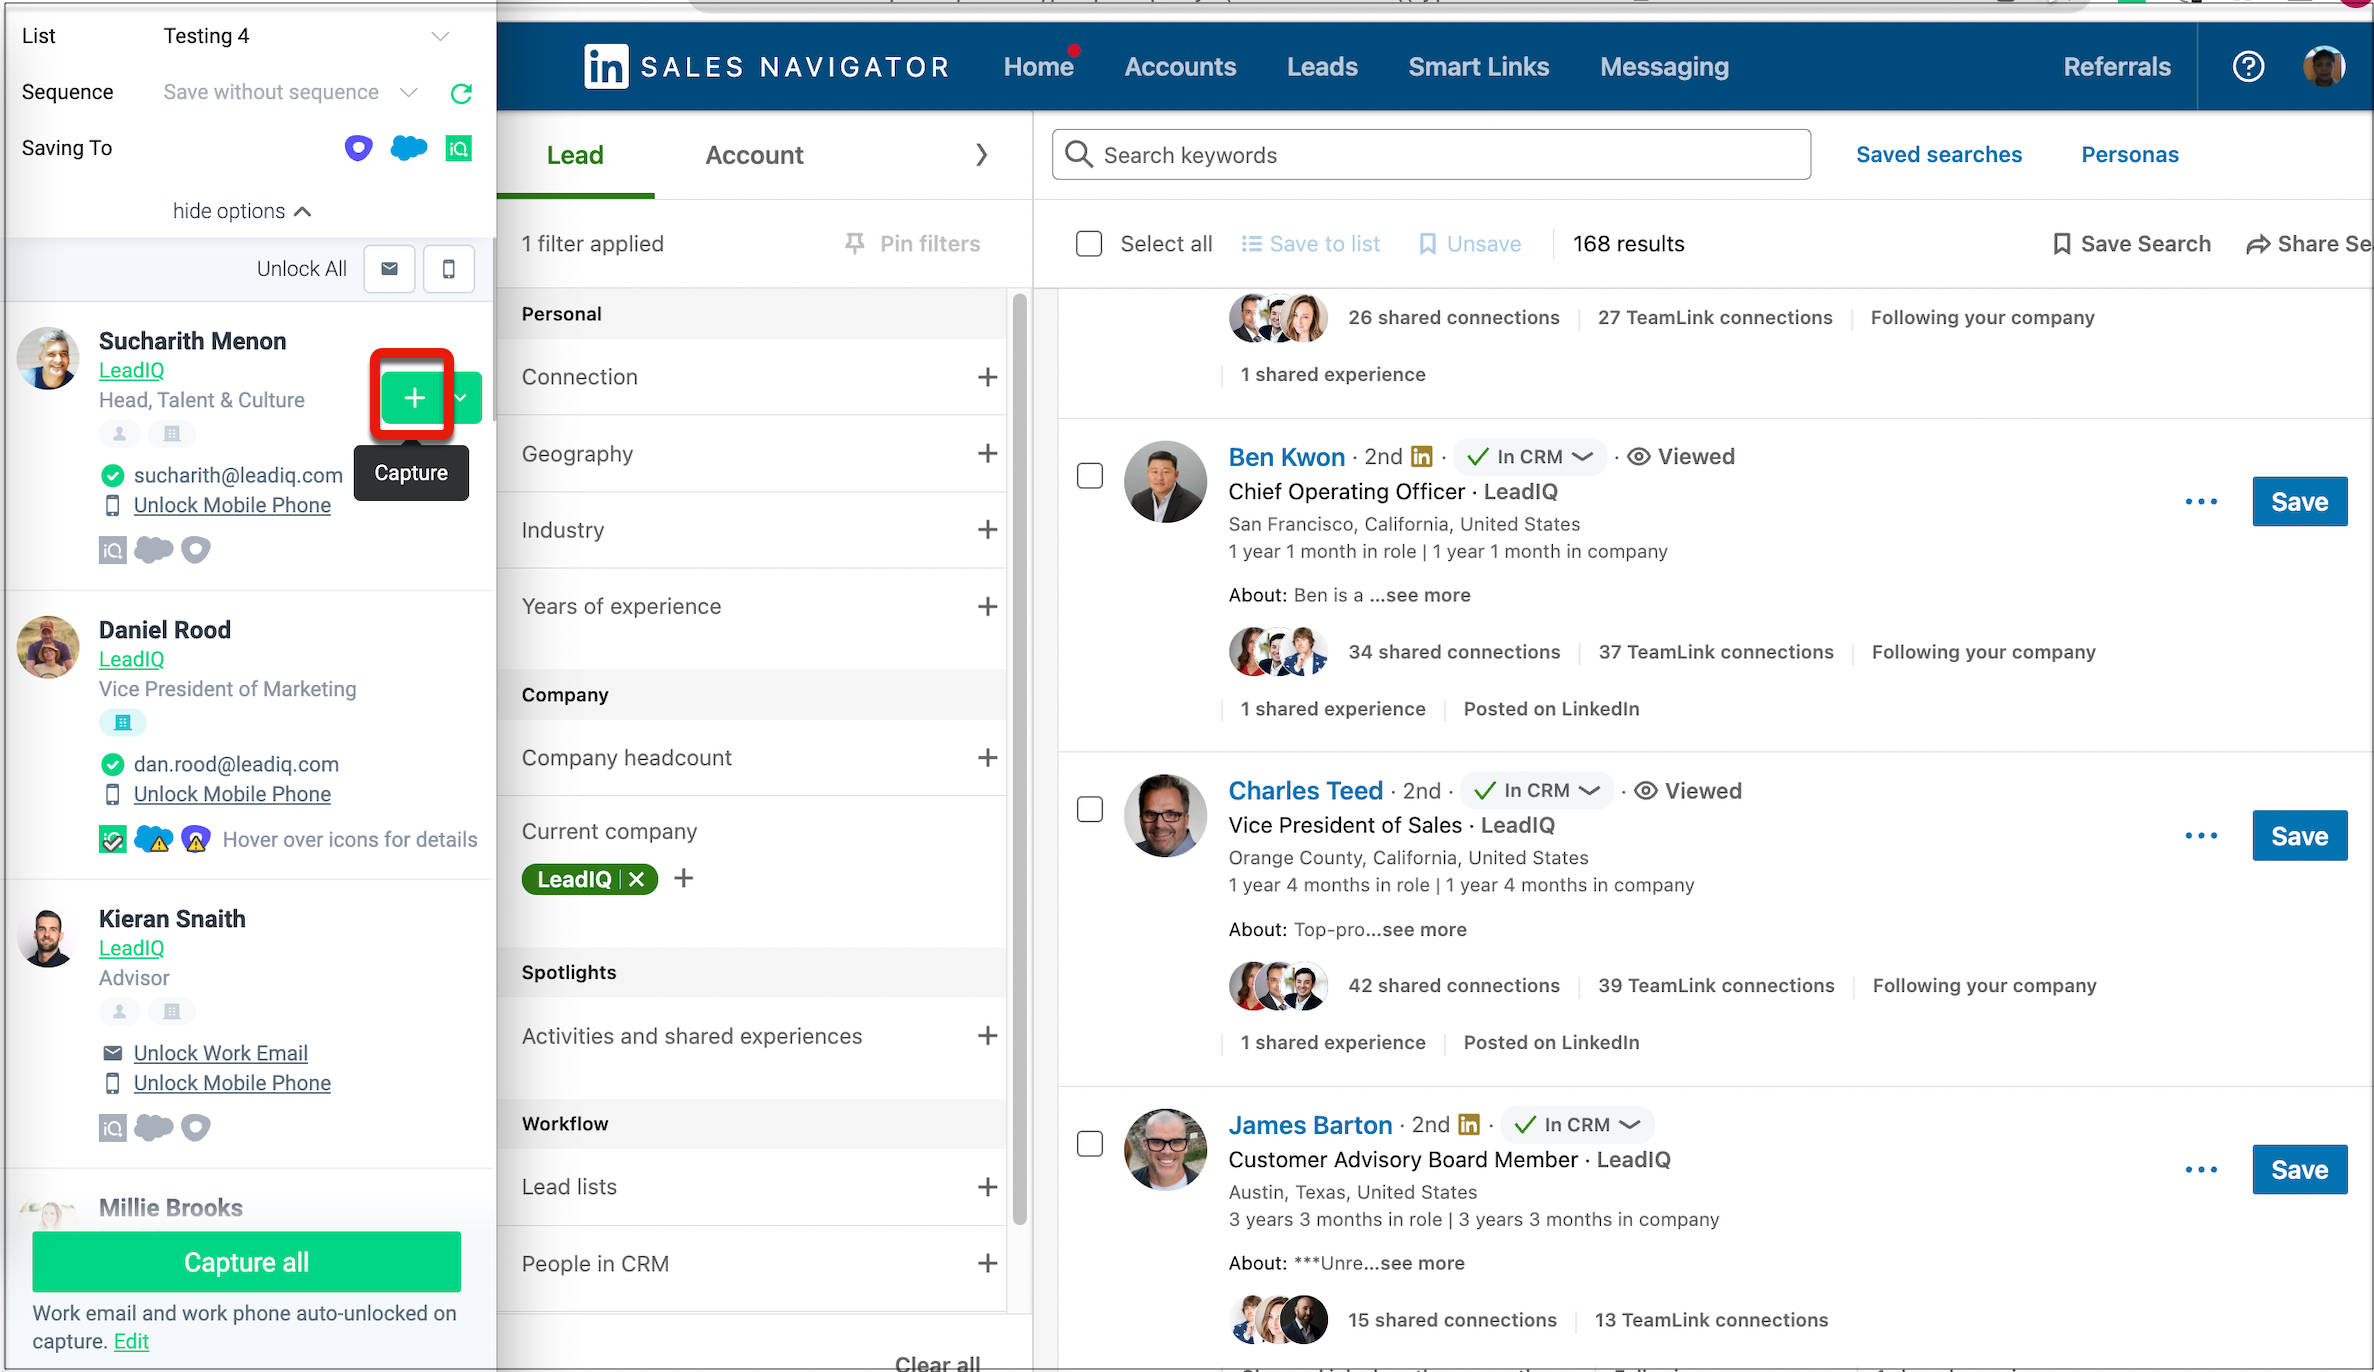This screenshot has height=1372, width=2374.
Task: Click the Search keywords input field
Action: click(1430, 155)
